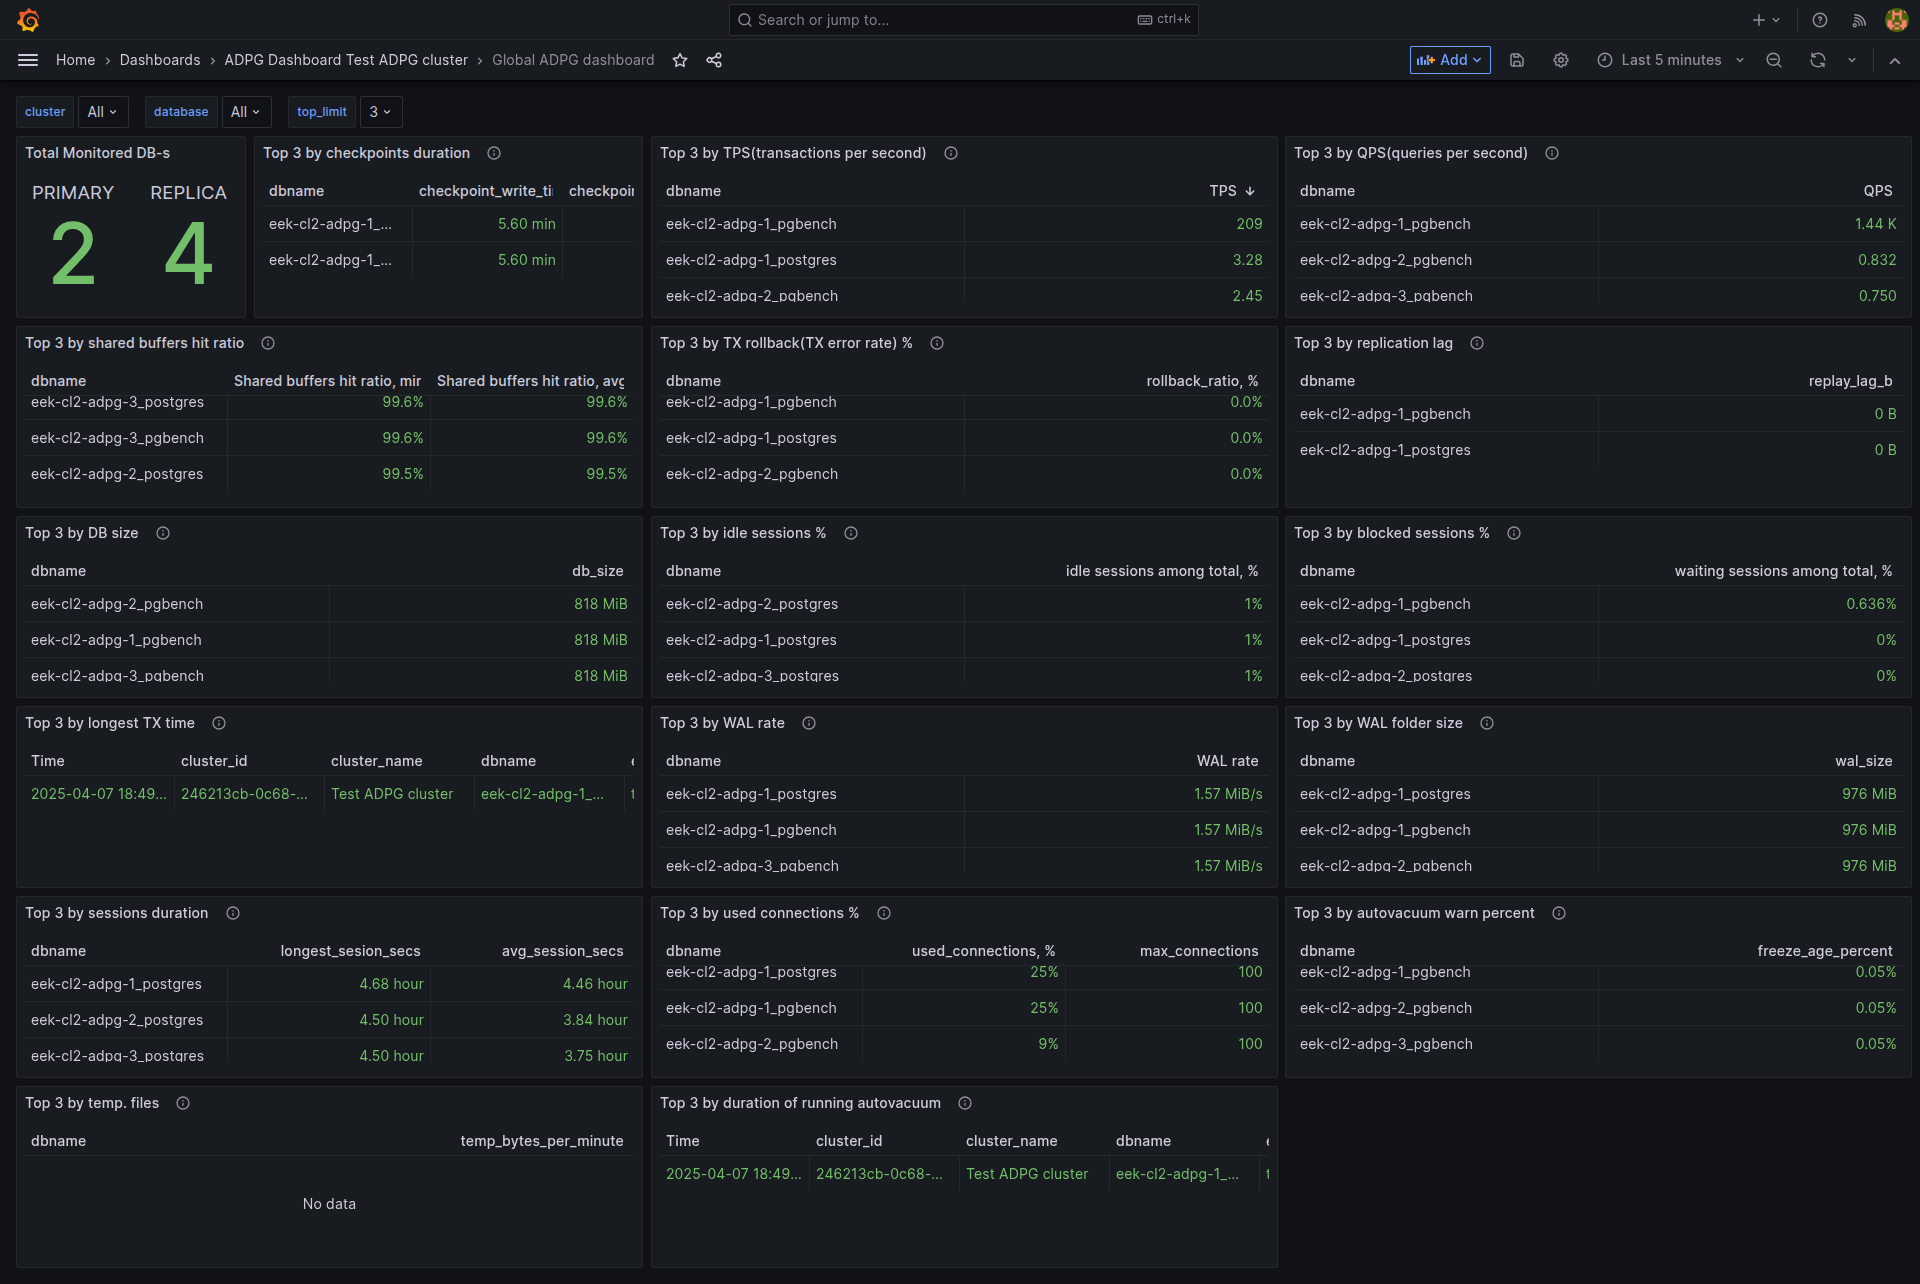
Task: Expand the new item chevron near plus
Action: pos(1777,20)
